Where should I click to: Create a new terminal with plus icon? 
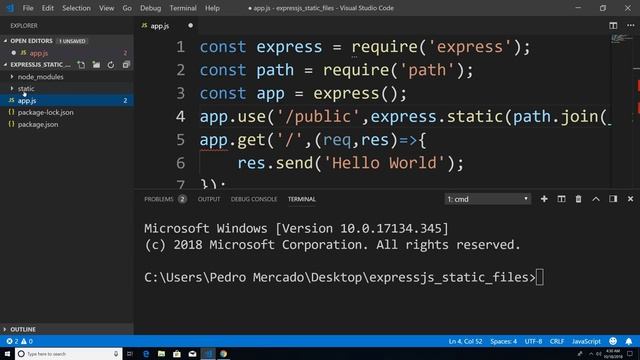pyautogui.click(x=544, y=199)
